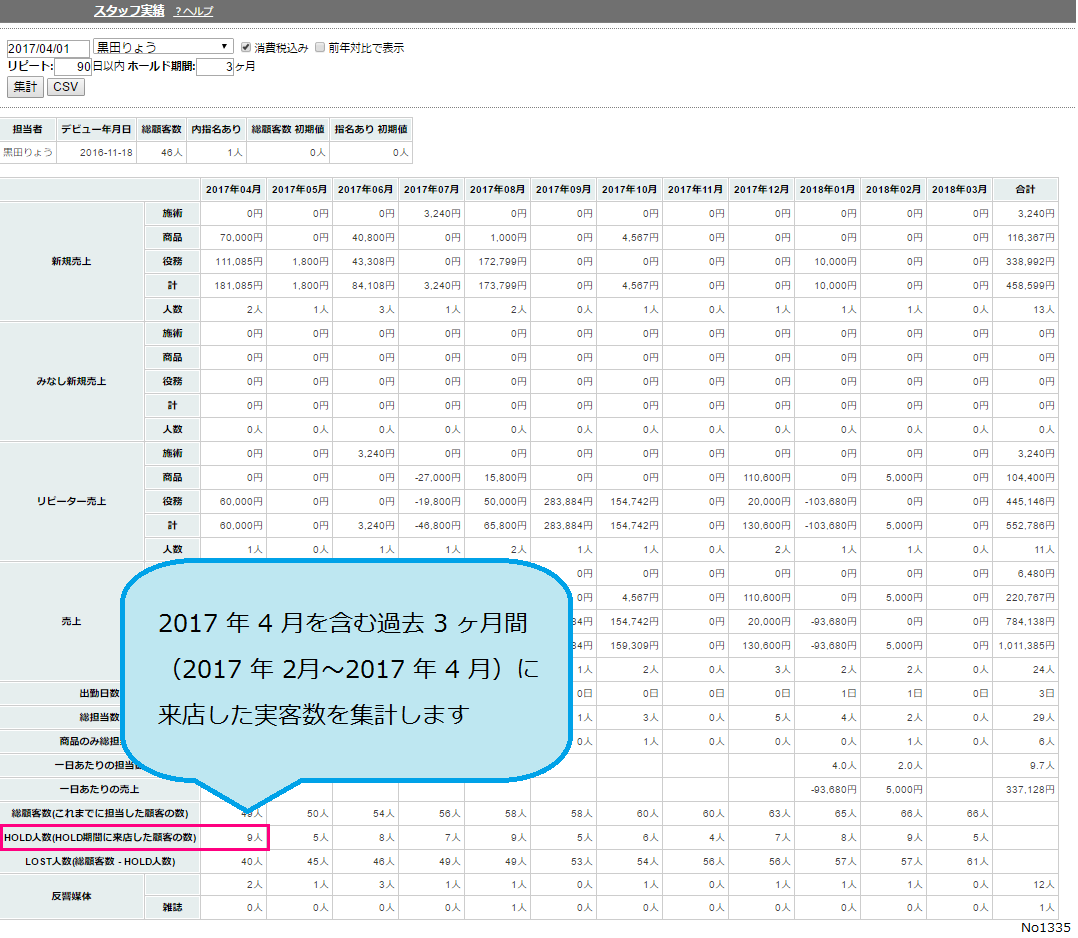Image resolution: width=1078 pixels, height=938 pixels.
Task: Select the 新規売上 row heading
Action: tap(72, 261)
